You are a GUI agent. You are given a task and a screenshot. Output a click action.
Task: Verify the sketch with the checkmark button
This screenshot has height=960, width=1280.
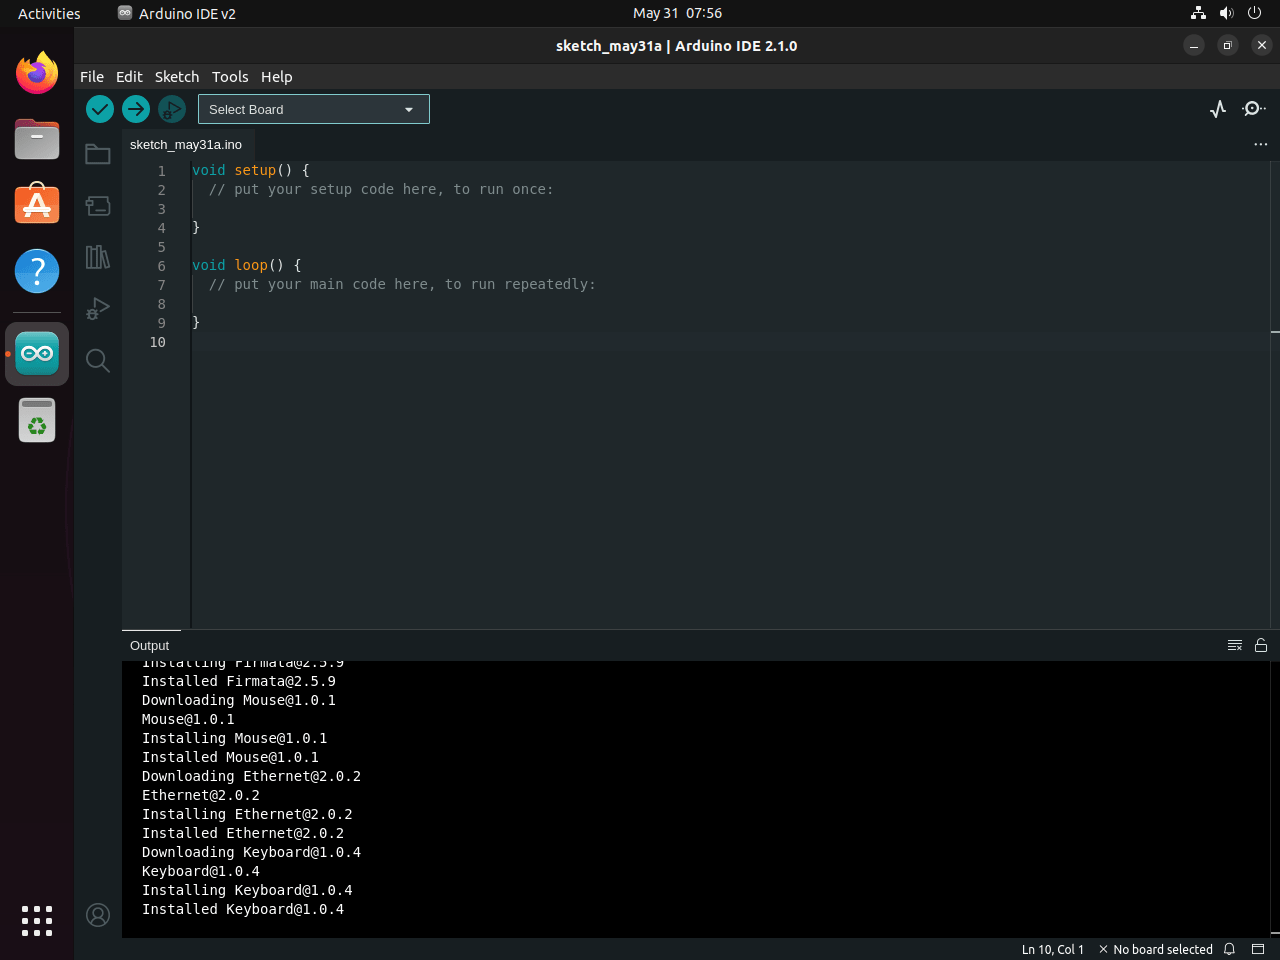(99, 109)
